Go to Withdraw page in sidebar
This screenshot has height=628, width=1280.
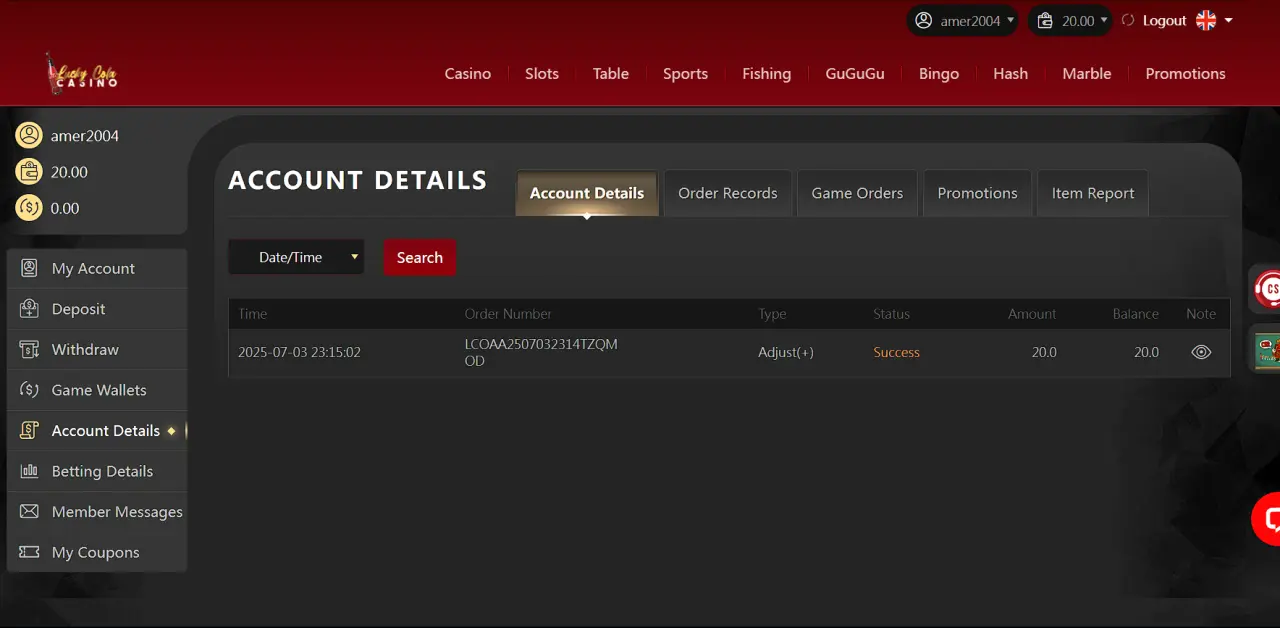(97, 349)
